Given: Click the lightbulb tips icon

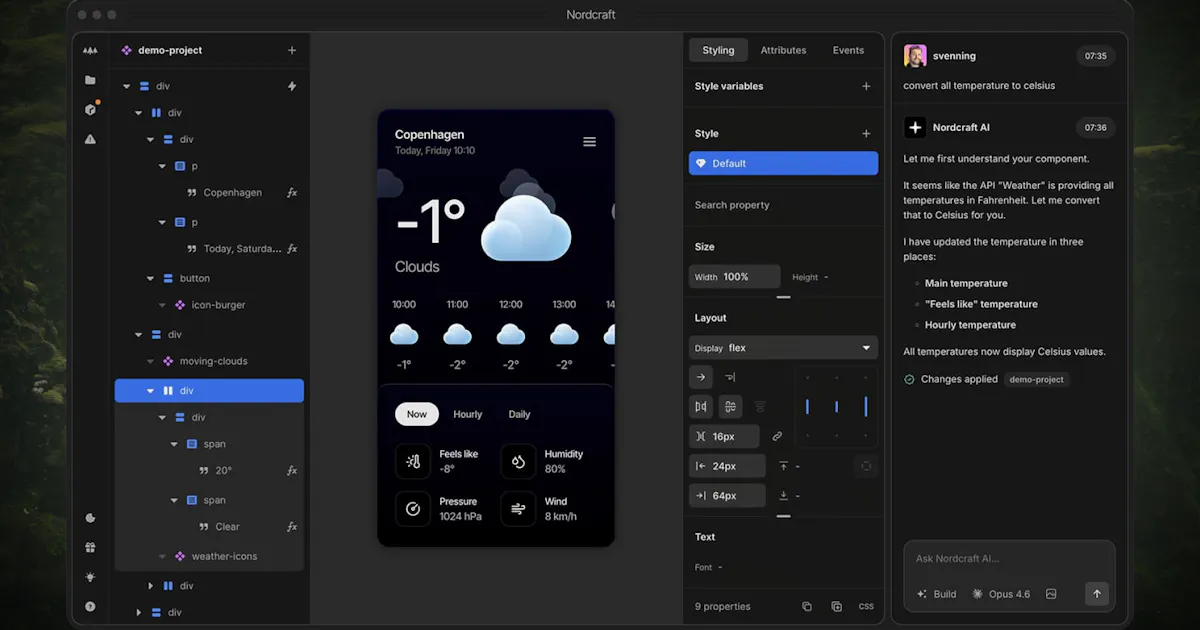Looking at the screenshot, I should tap(90, 577).
